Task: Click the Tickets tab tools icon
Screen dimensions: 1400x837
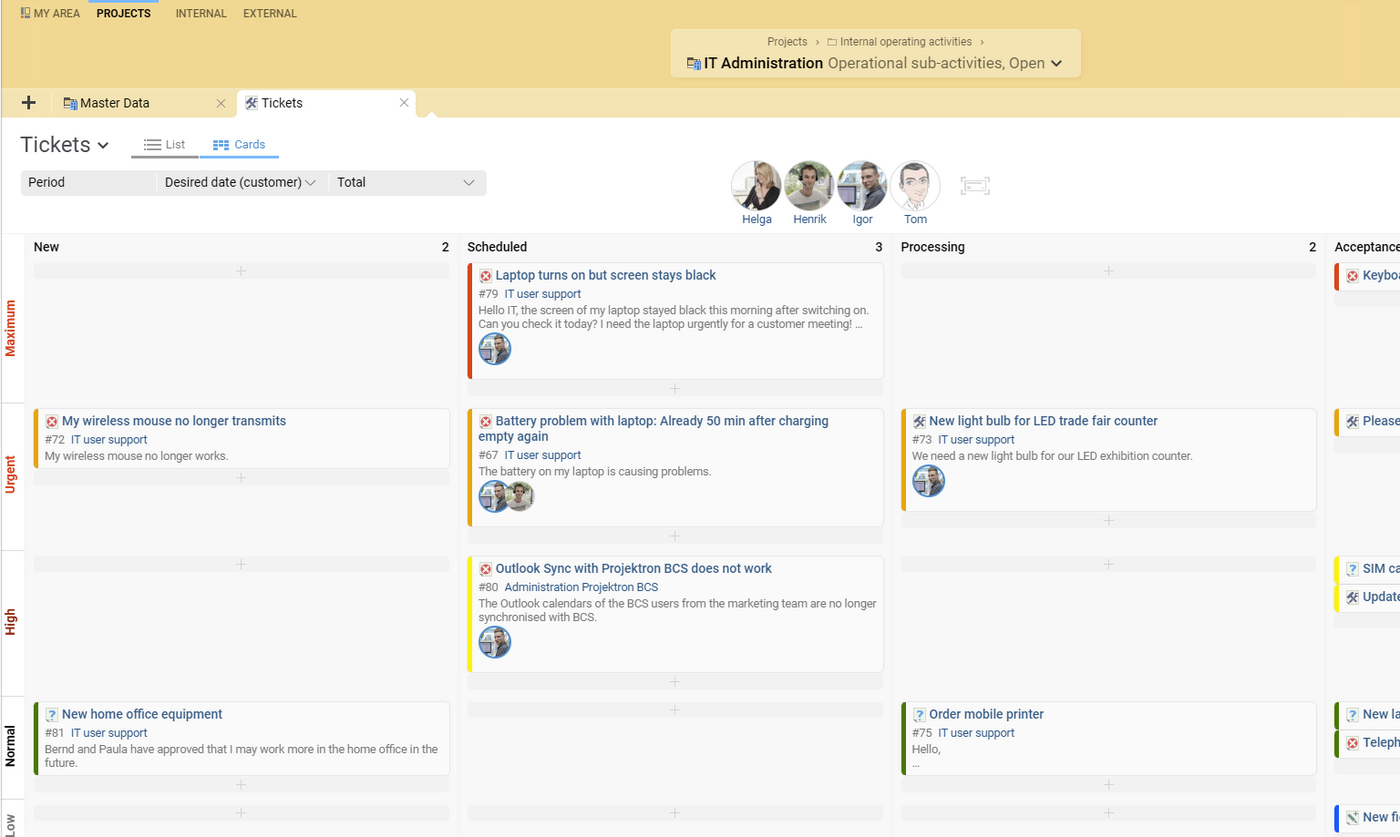Action: [251, 103]
